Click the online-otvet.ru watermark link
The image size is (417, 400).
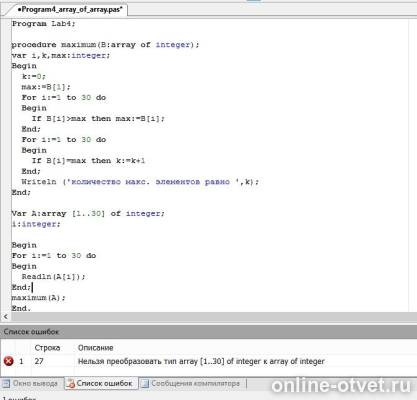341,386
